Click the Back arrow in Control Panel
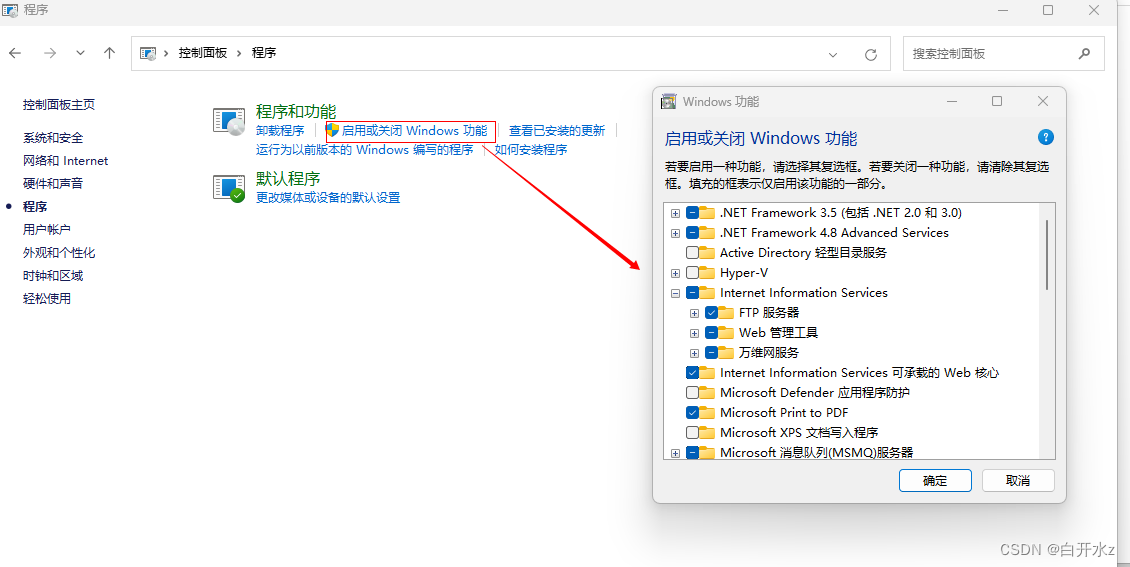This screenshot has width=1130, height=567. tap(15, 53)
